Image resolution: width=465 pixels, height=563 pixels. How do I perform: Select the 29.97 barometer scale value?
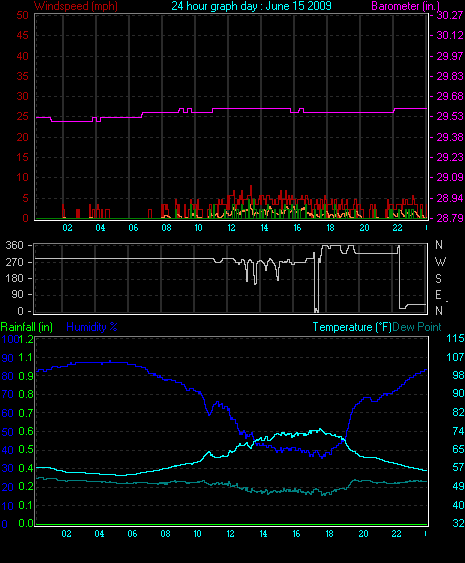(450, 56)
